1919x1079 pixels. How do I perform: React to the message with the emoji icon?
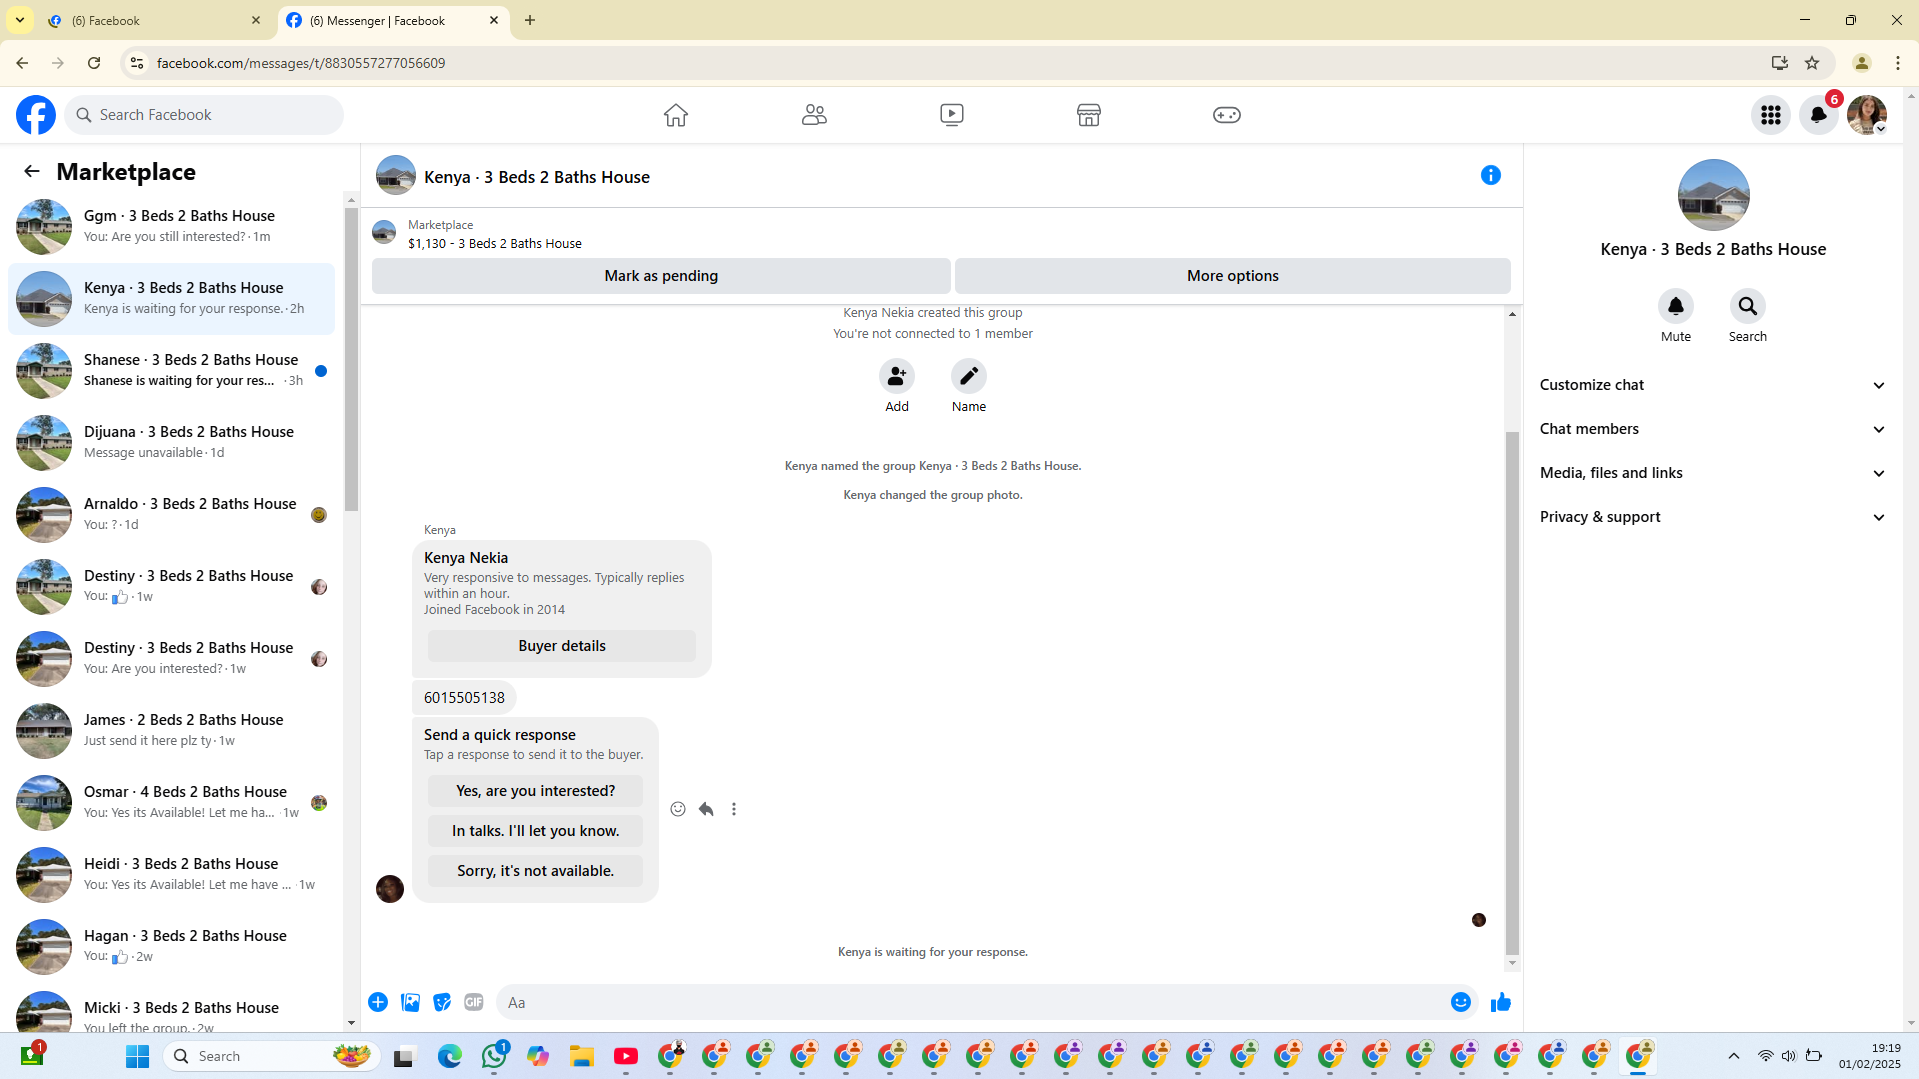click(x=678, y=809)
